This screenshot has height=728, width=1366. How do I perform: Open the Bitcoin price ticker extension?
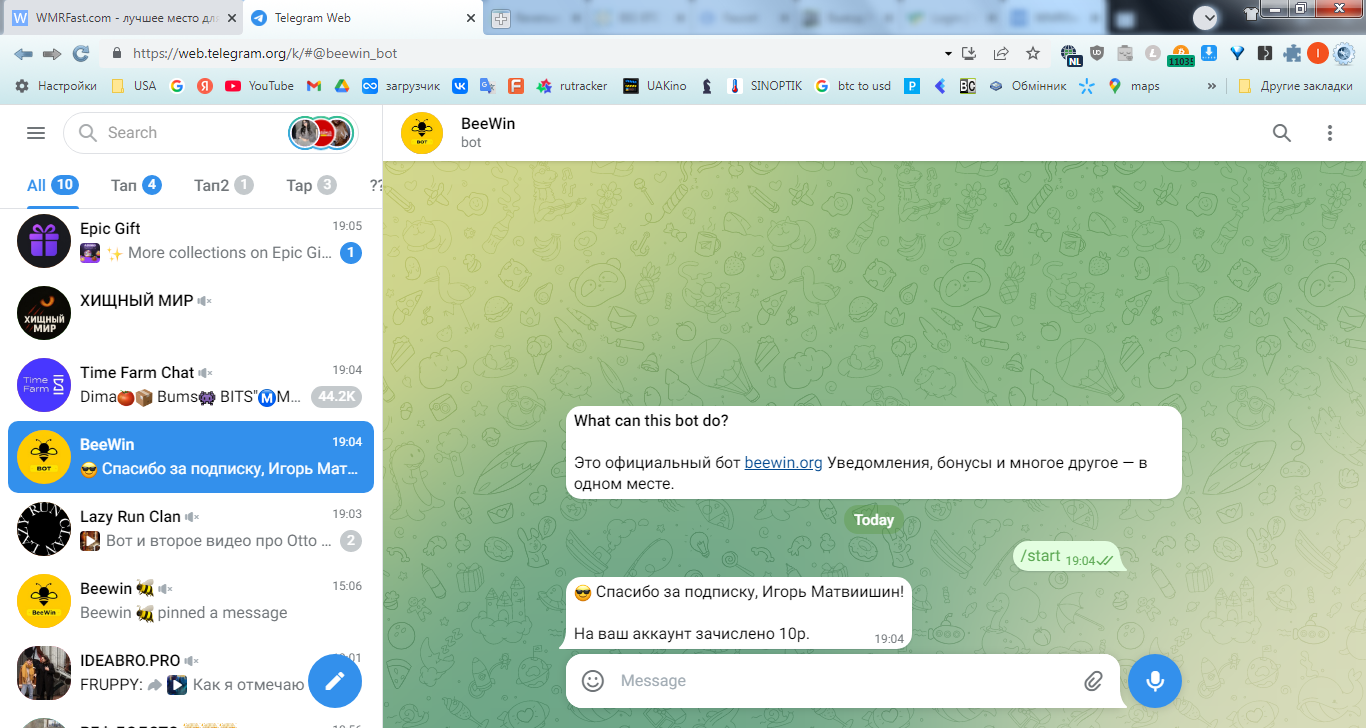pyautogui.click(x=1181, y=55)
